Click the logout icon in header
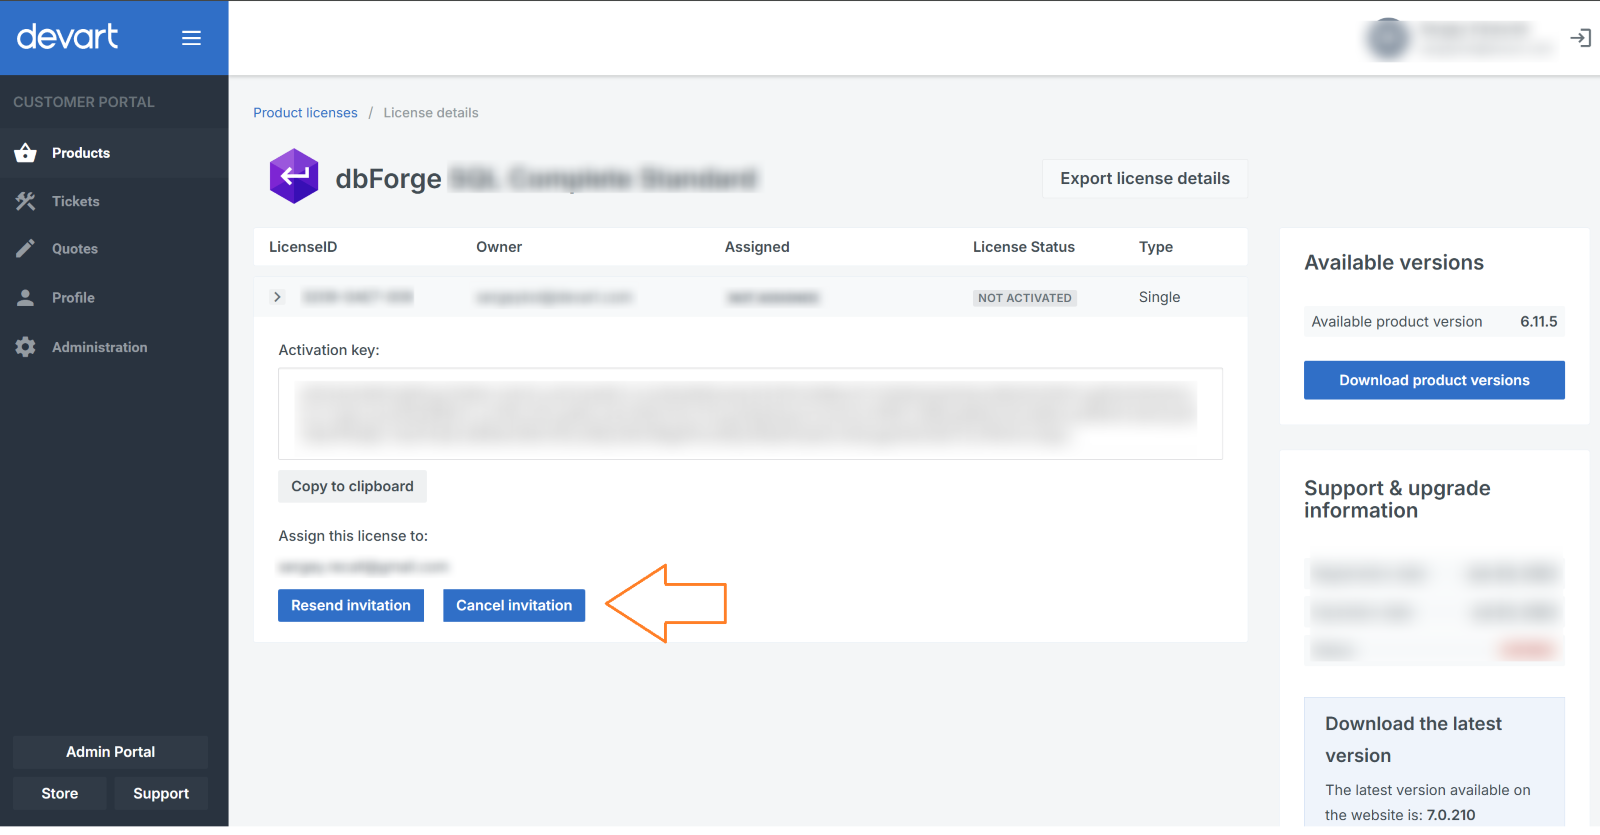The image size is (1600, 835). (x=1581, y=38)
